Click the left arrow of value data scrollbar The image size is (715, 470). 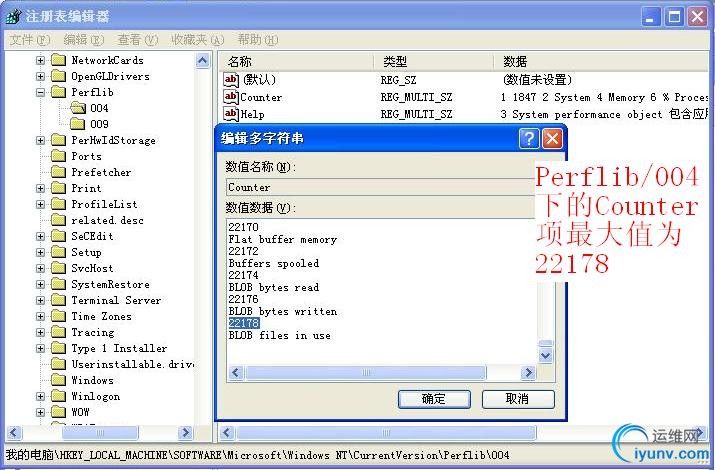point(235,372)
